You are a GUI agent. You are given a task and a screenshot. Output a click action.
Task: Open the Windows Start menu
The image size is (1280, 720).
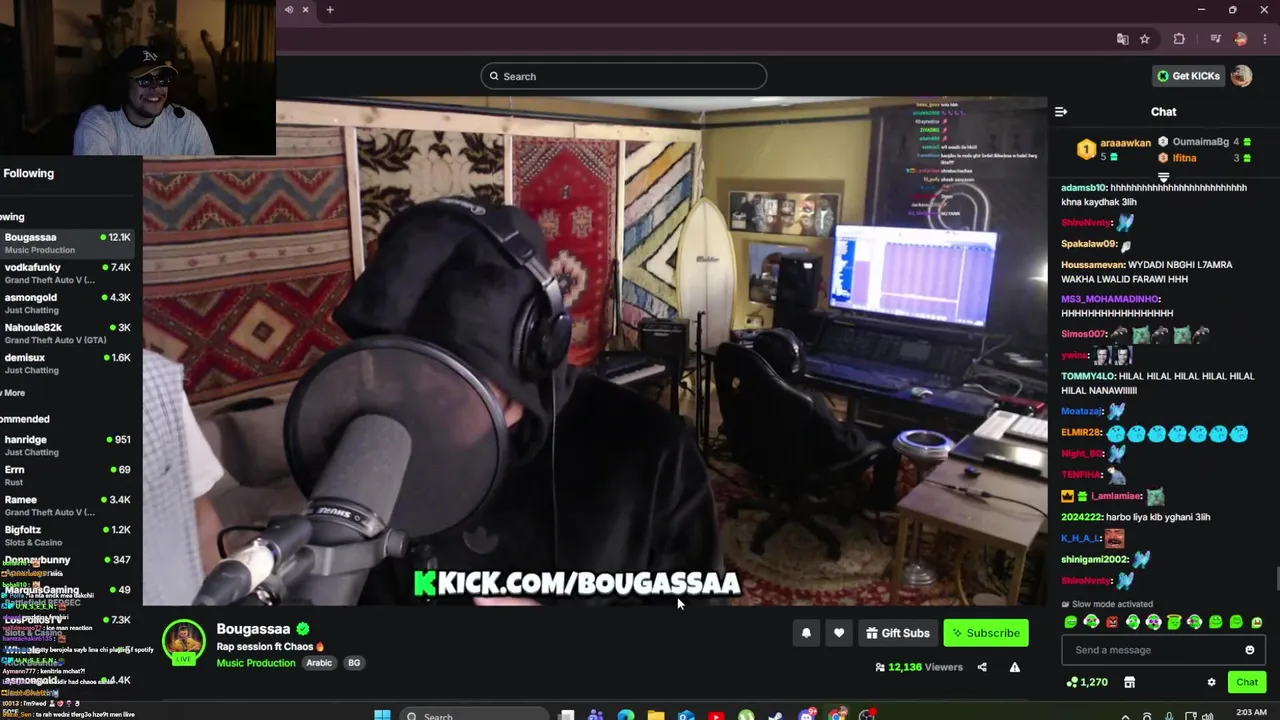click(x=382, y=714)
